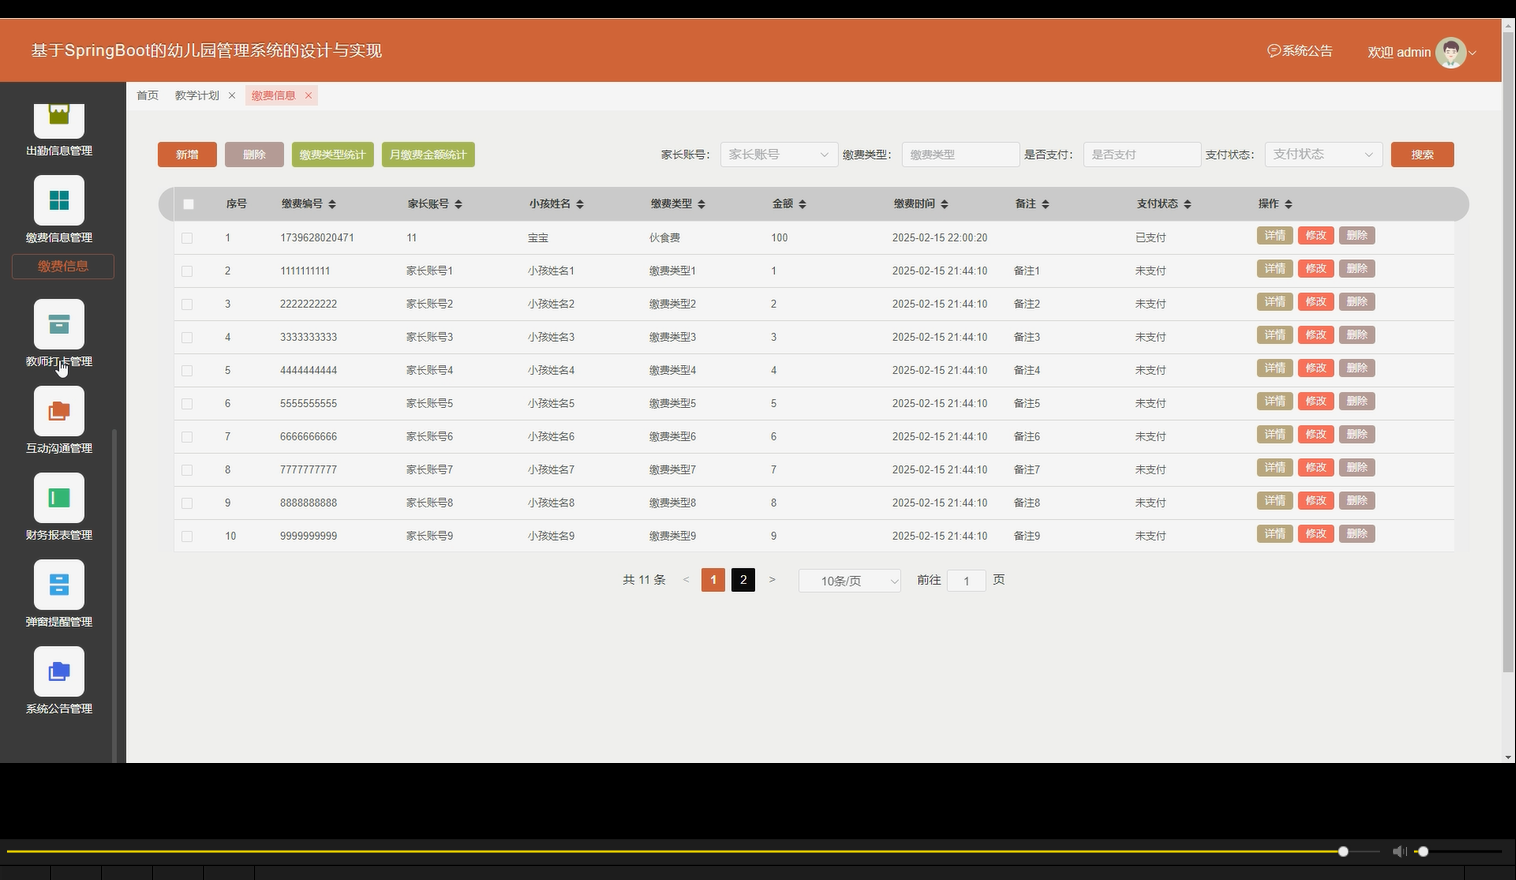Viewport: 1516px width, 880px height.
Task: Switch to 首页 tab
Action: coord(147,96)
